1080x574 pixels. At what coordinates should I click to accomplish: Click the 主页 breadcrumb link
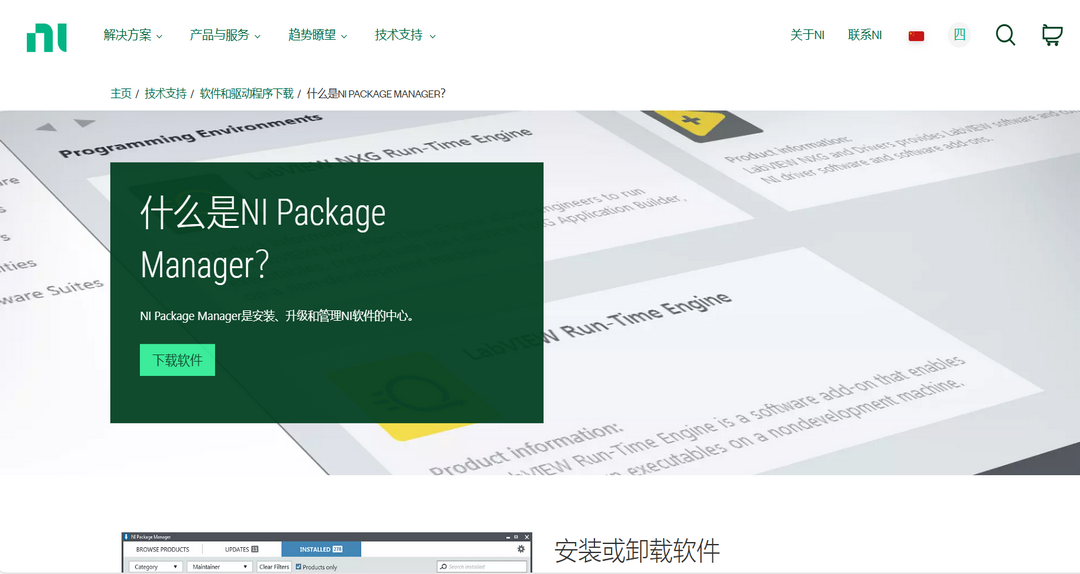pos(121,93)
